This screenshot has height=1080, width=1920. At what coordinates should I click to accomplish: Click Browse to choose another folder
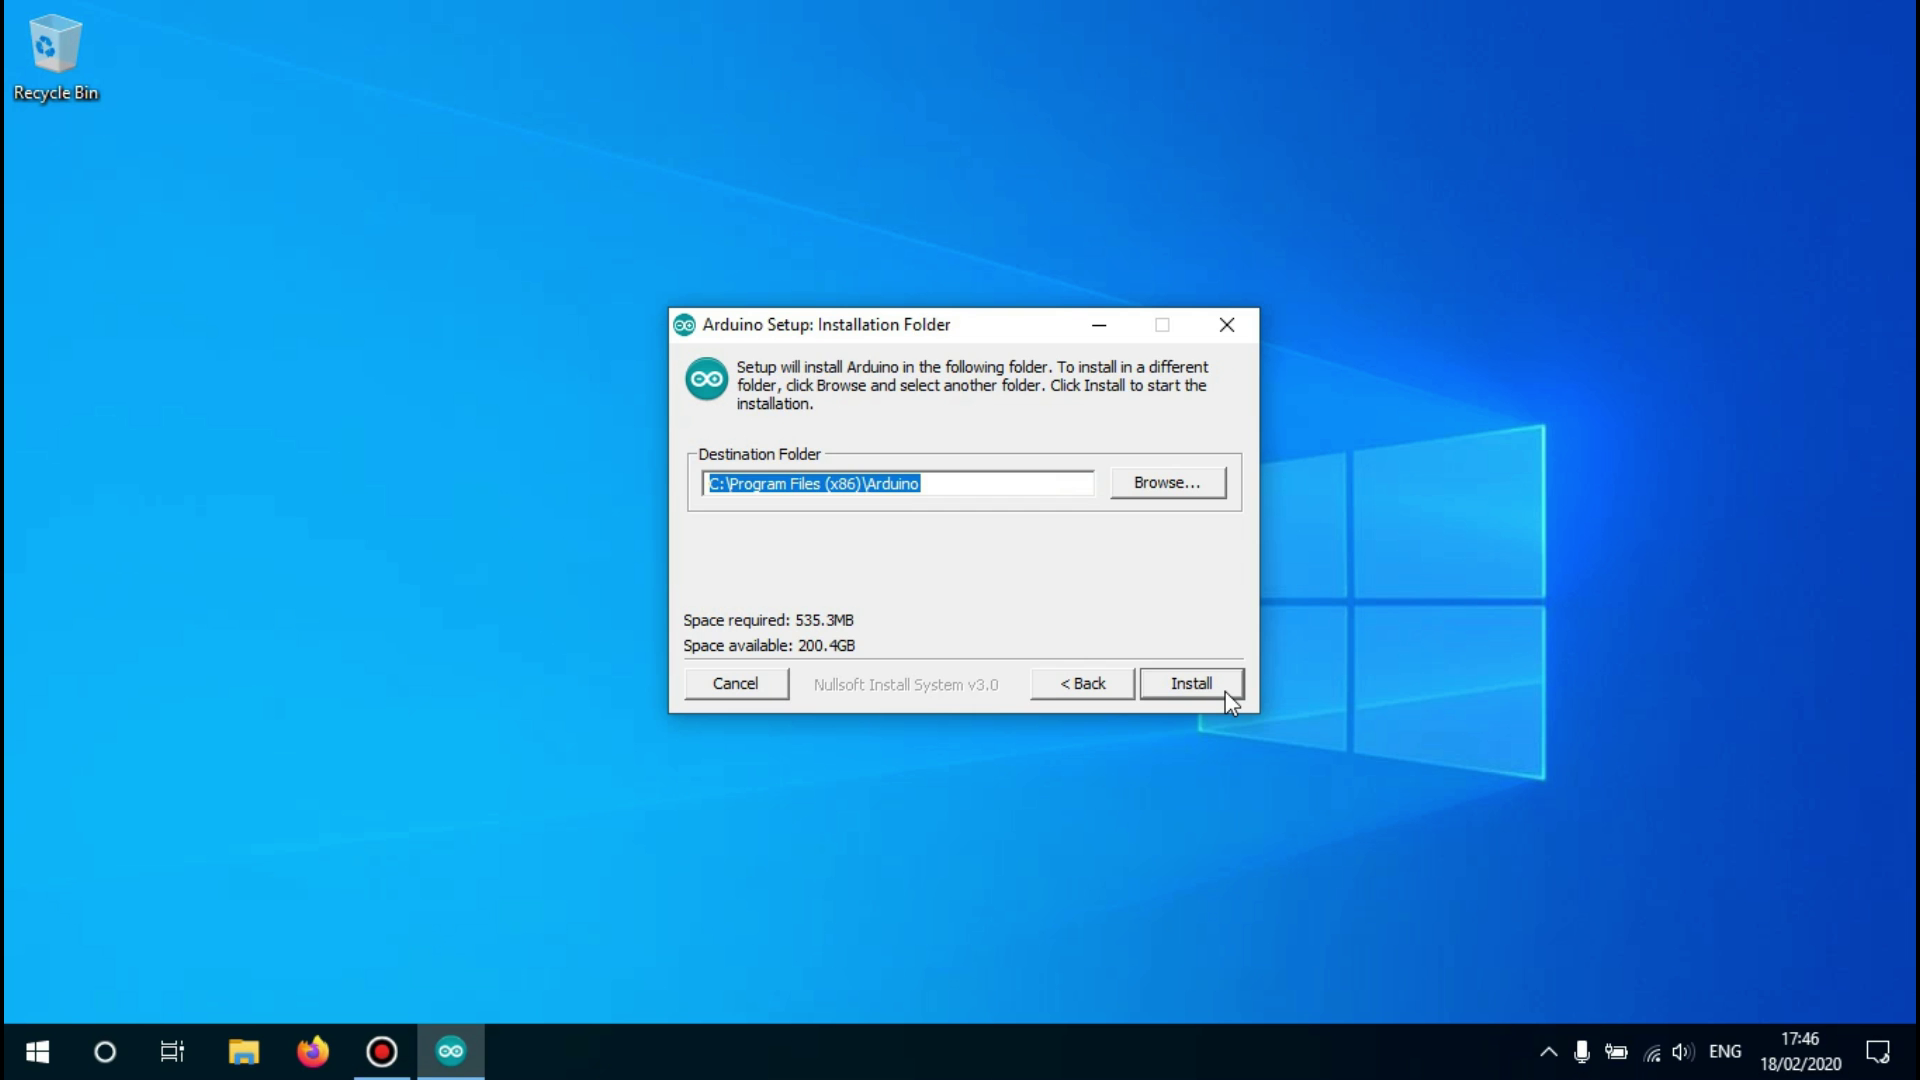coord(1167,482)
